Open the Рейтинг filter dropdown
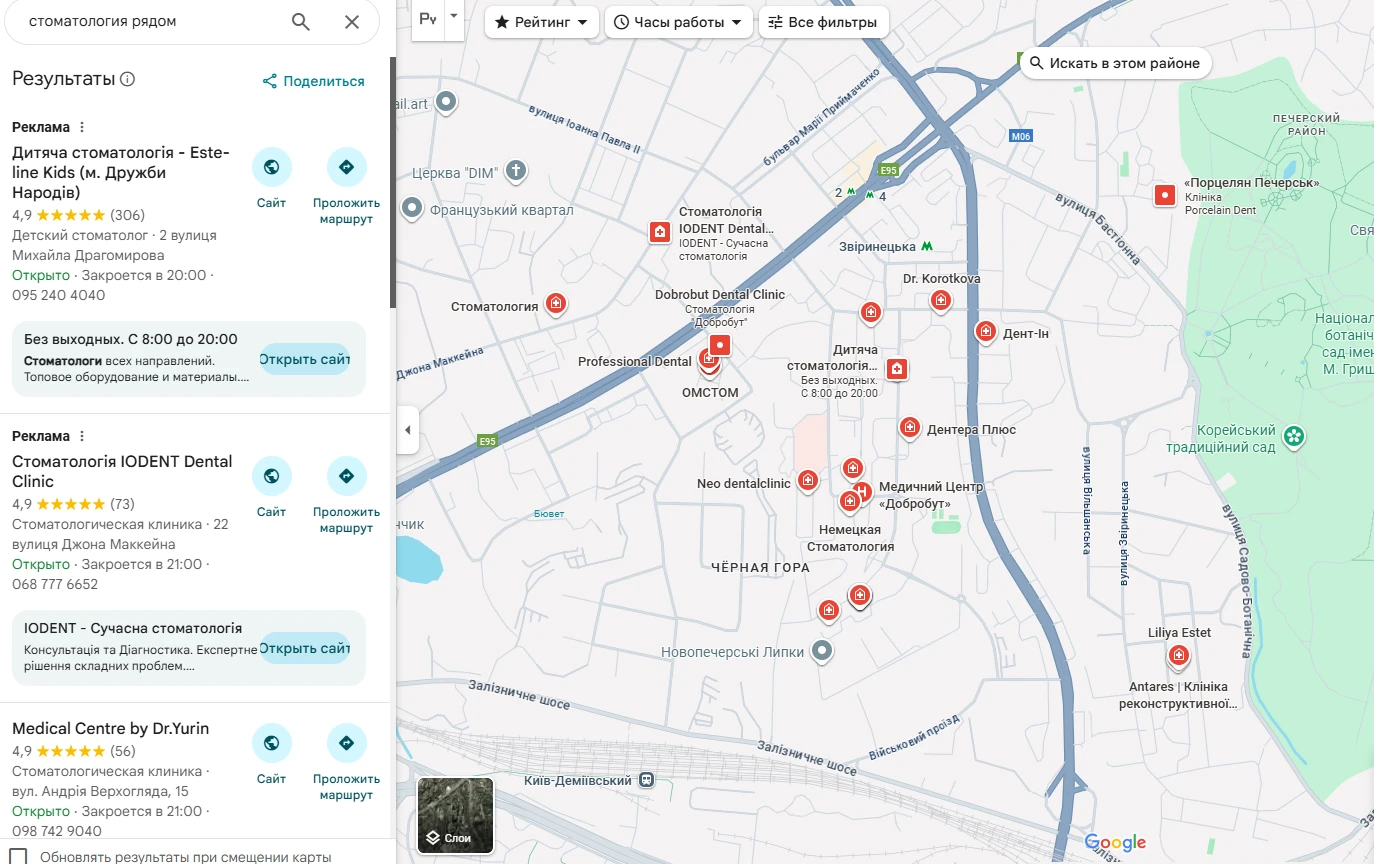Viewport: 1374px width, 864px height. [x=542, y=22]
